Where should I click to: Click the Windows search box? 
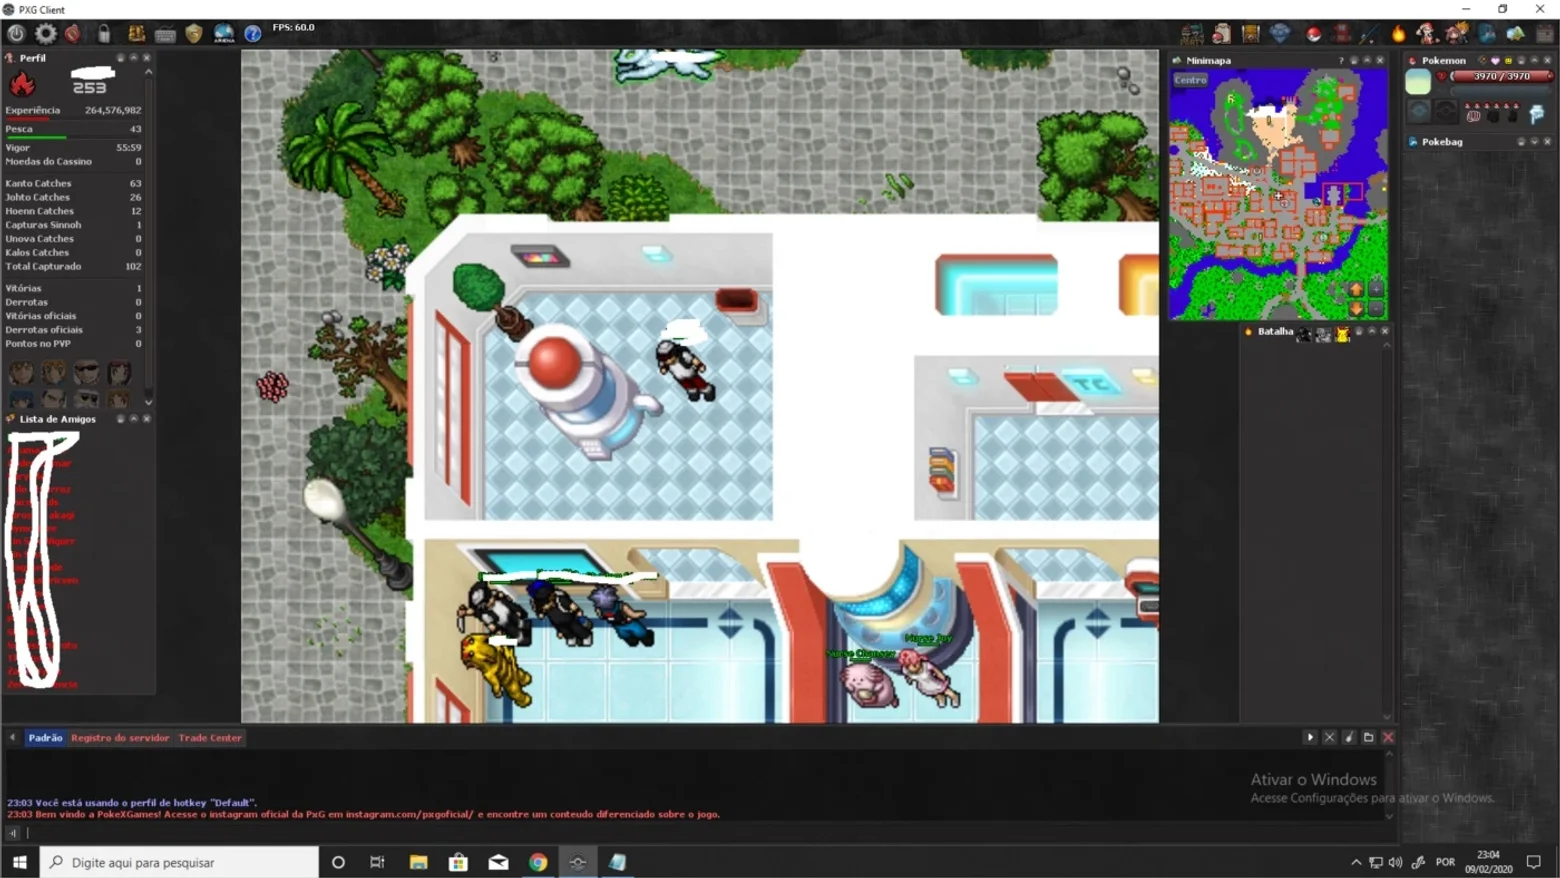click(x=180, y=862)
